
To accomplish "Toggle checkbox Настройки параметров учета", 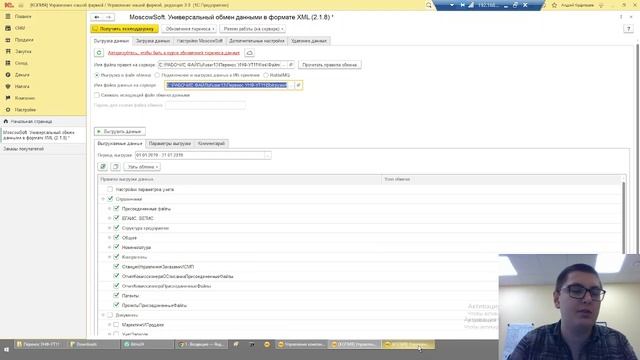I will click(x=110, y=189).
